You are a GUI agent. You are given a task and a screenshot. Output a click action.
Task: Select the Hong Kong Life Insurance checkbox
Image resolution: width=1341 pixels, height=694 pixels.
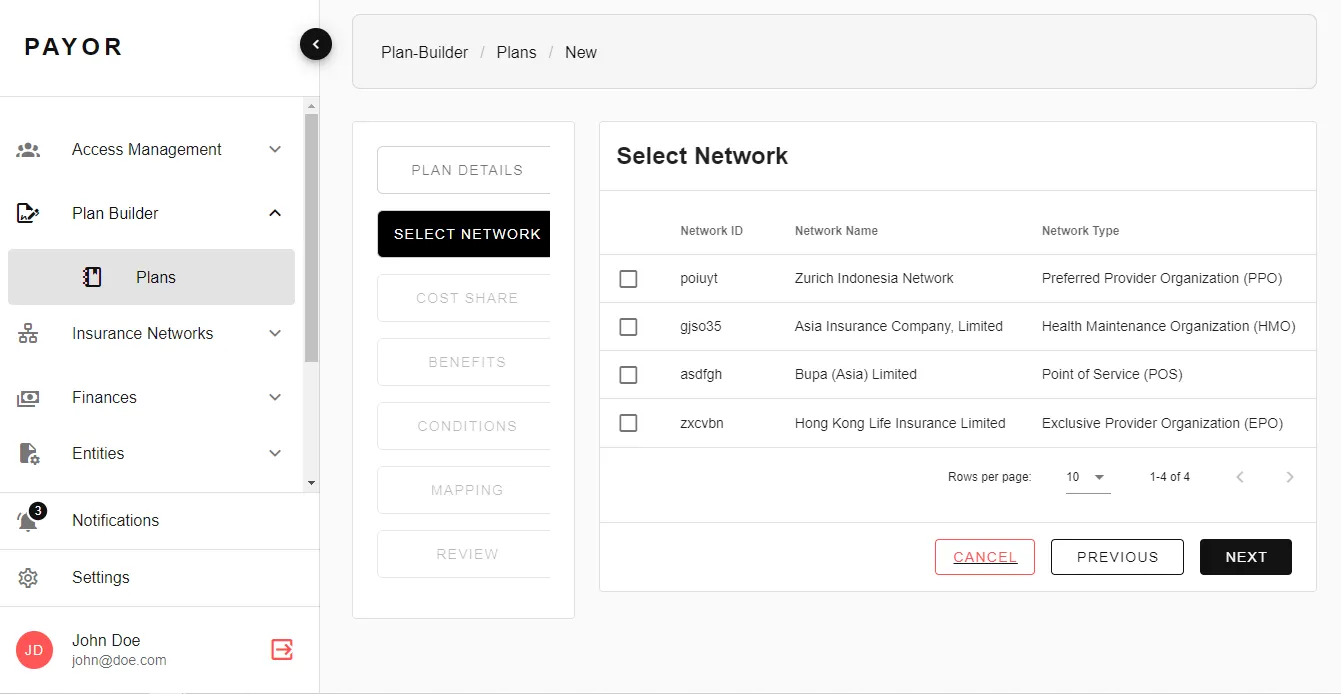click(628, 423)
